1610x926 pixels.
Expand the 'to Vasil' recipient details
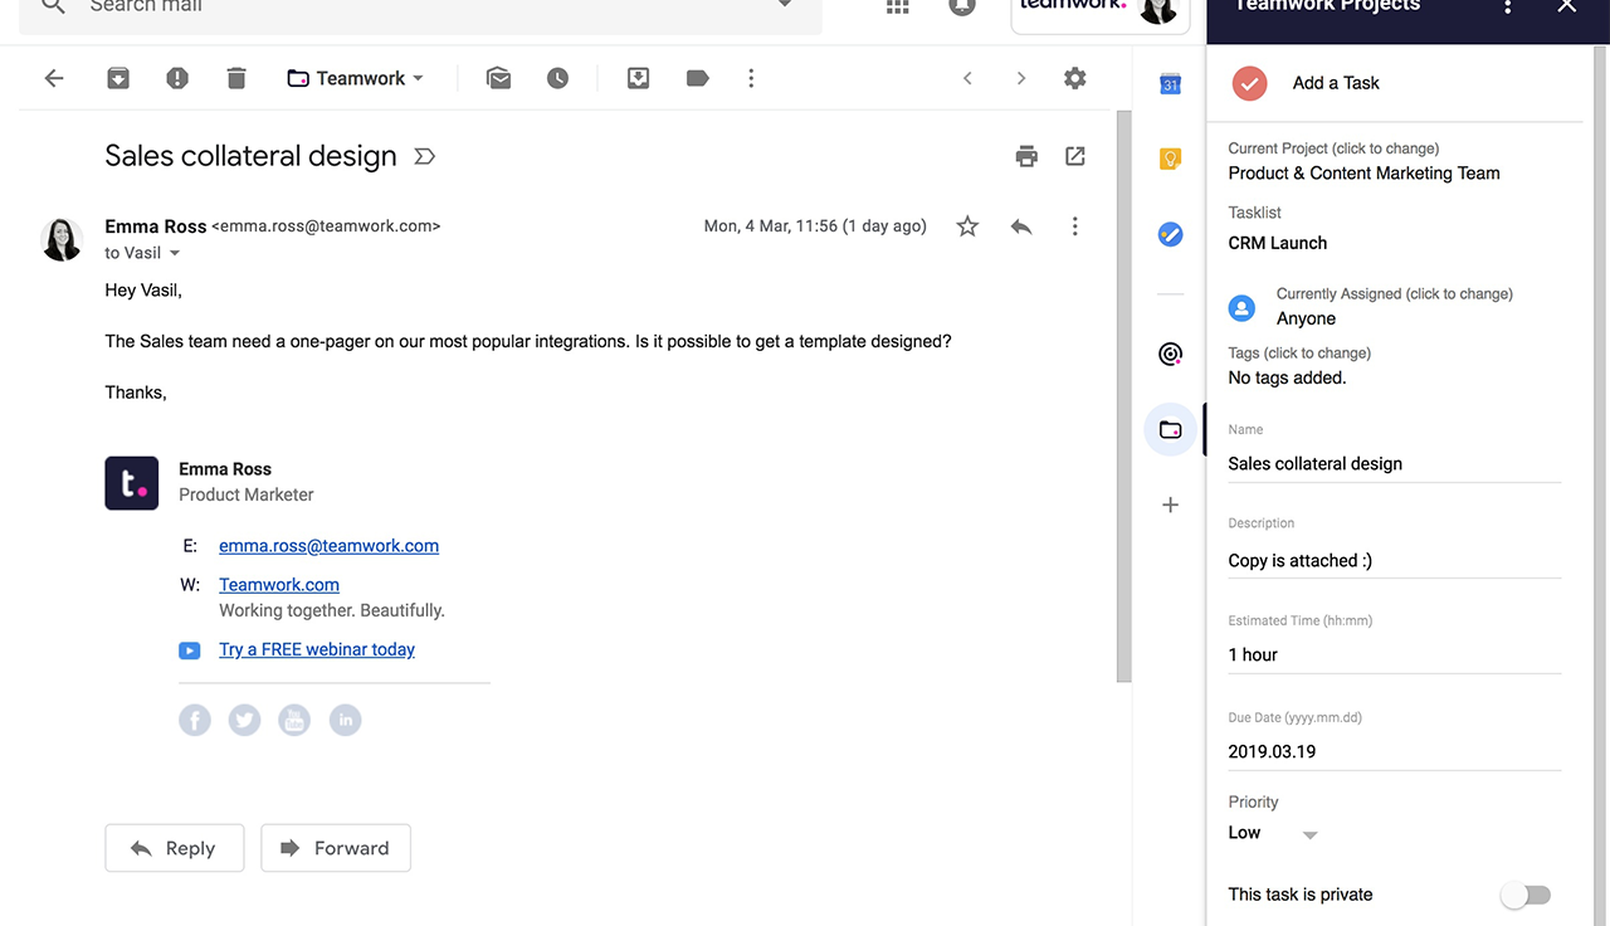click(x=175, y=253)
